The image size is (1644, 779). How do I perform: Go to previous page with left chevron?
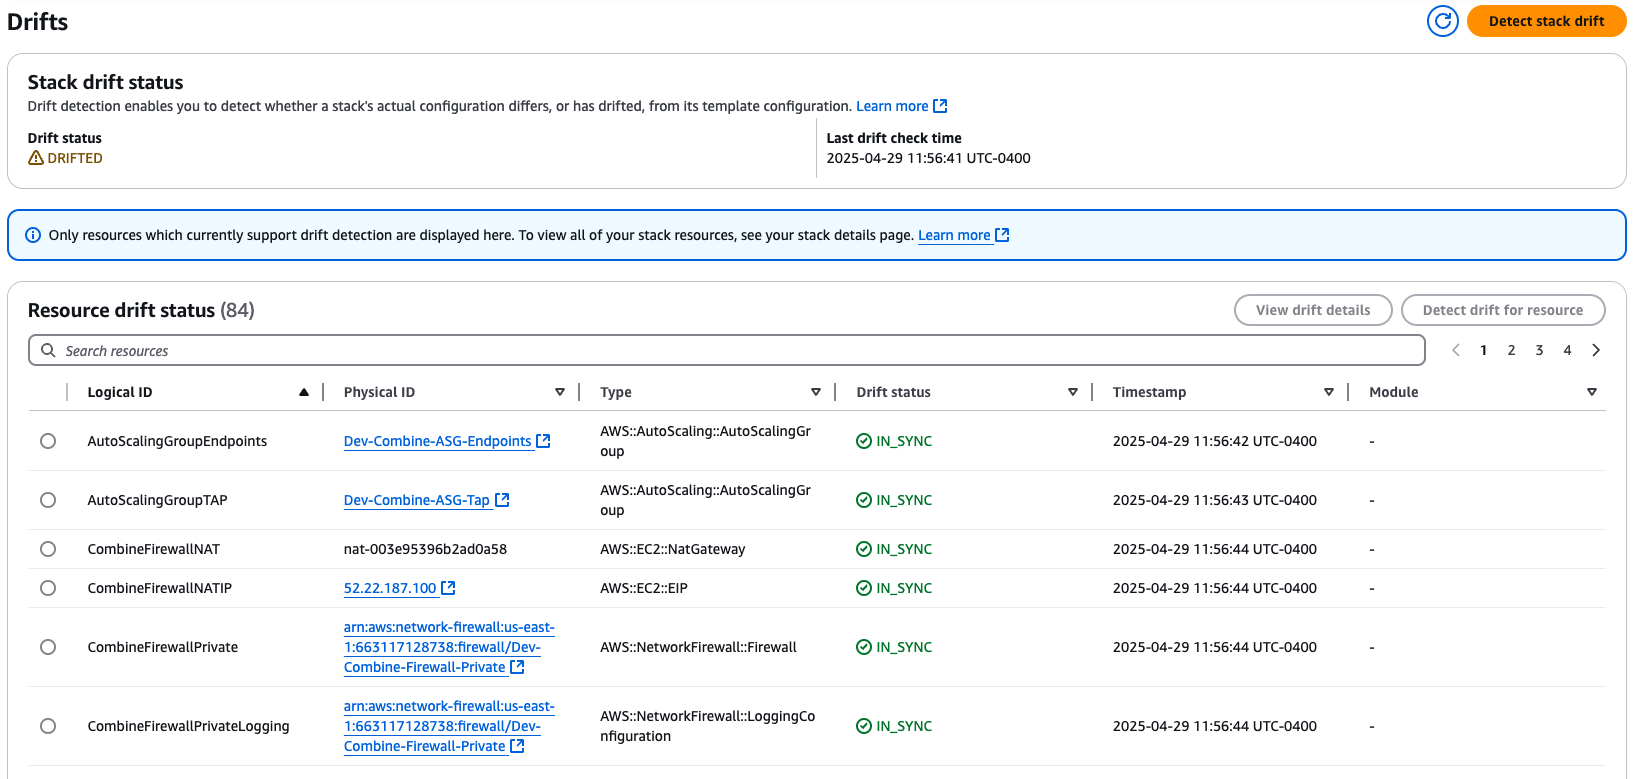pos(1456,350)
